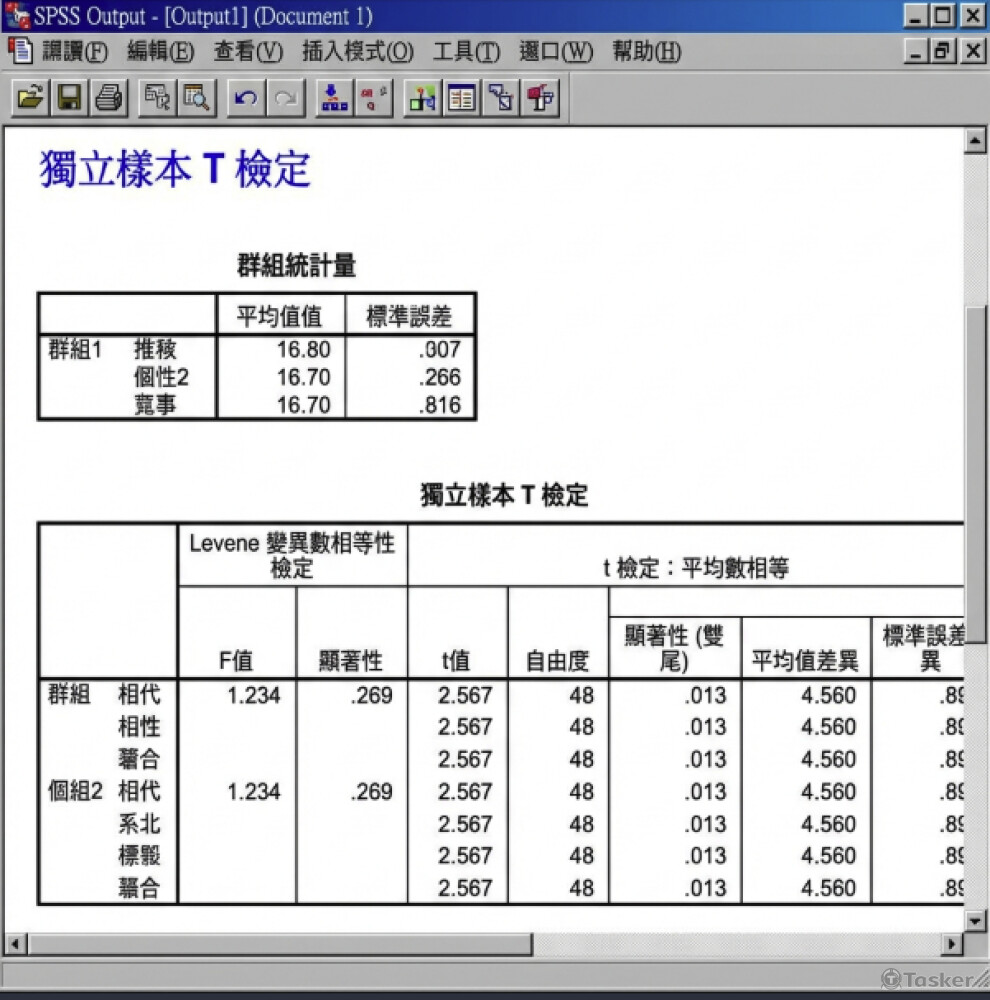Screen dimensions: 990x1000
Task: Open the 編輯(E) menu
Action: (x=160, y=51)
